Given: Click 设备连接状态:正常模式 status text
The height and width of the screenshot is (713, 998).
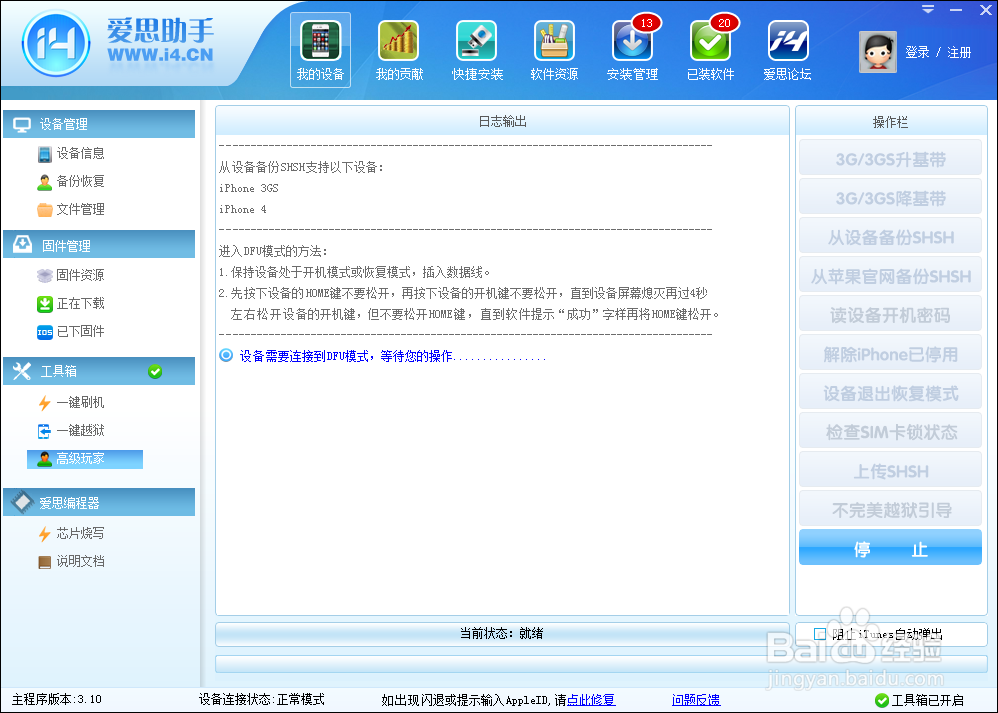Looking at the screenshot, I should tap(262, 700).
